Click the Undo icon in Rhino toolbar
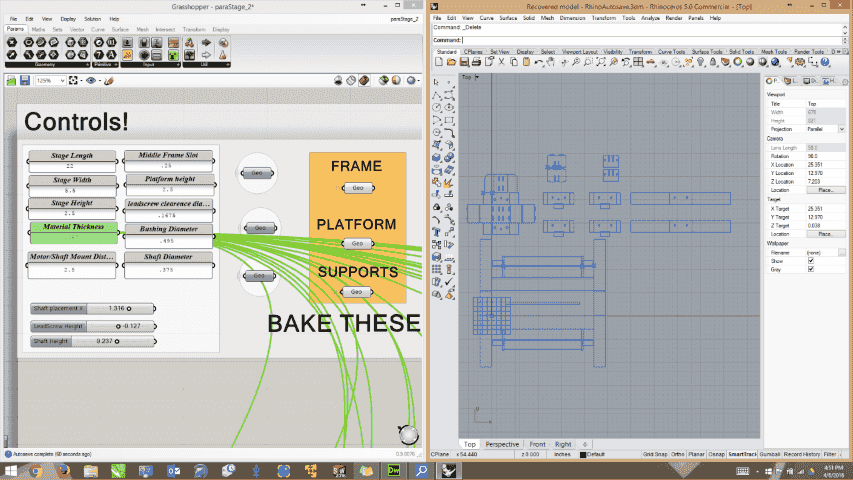The height and width of the screenshot is (480, 853). 539,62
